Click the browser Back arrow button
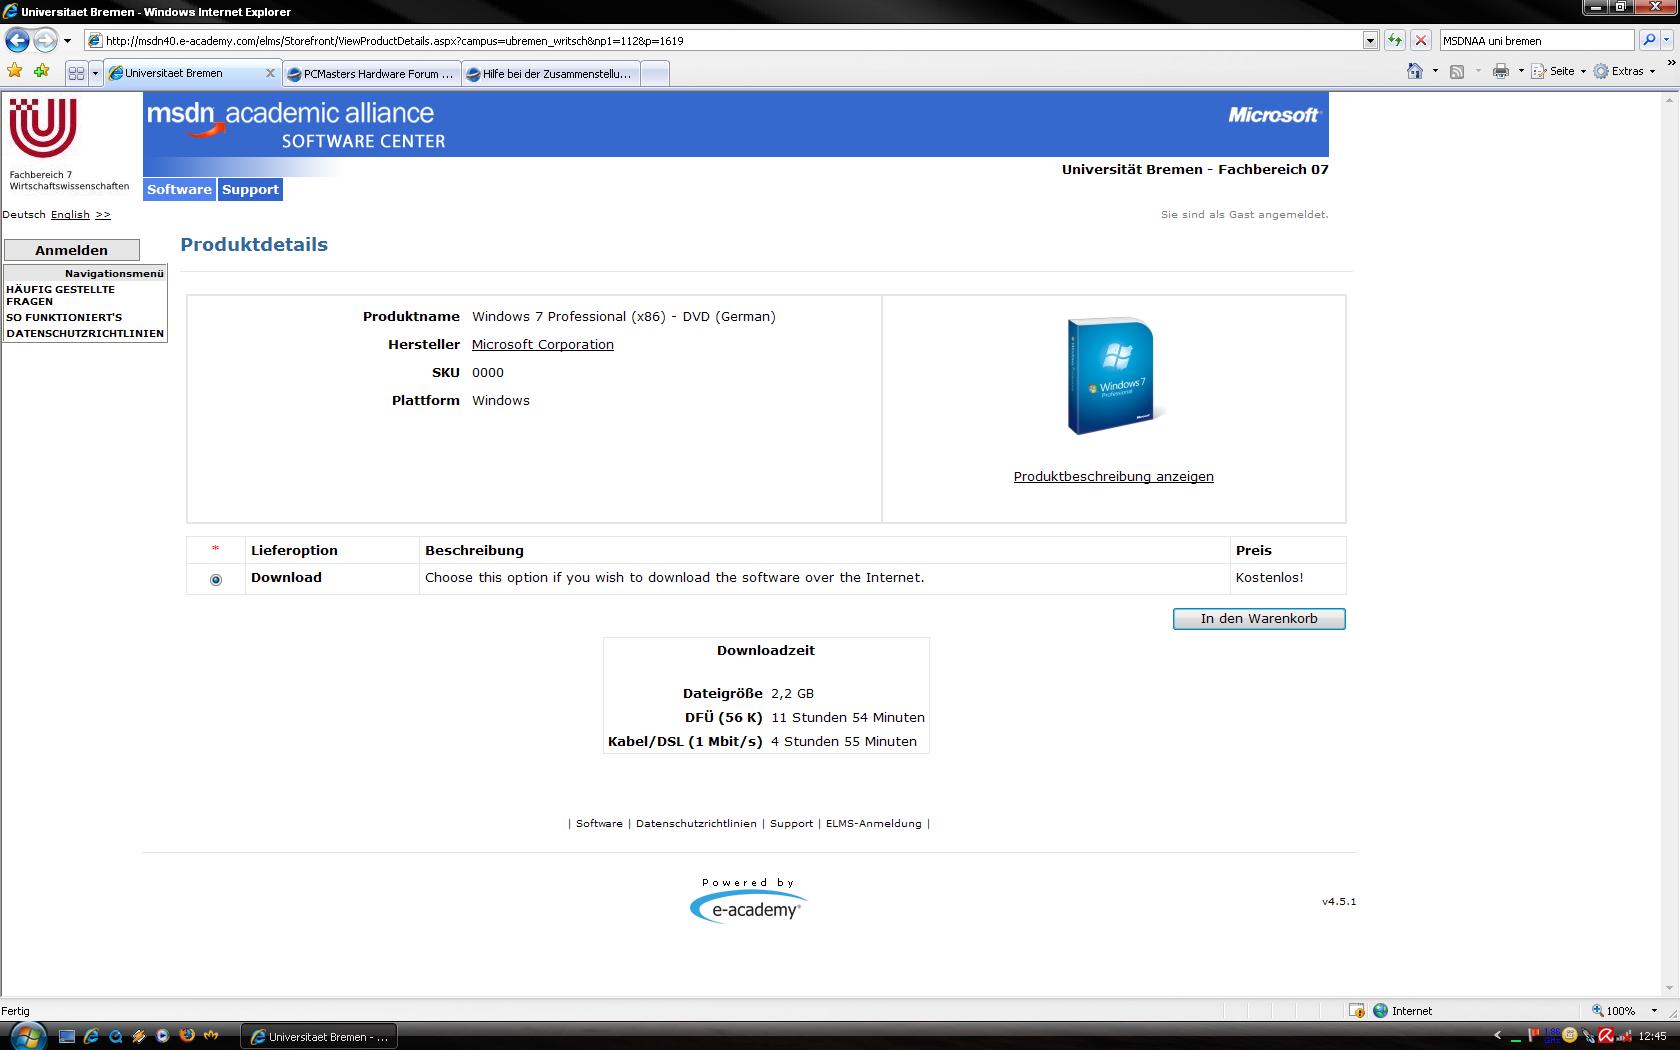 point(17,41)
